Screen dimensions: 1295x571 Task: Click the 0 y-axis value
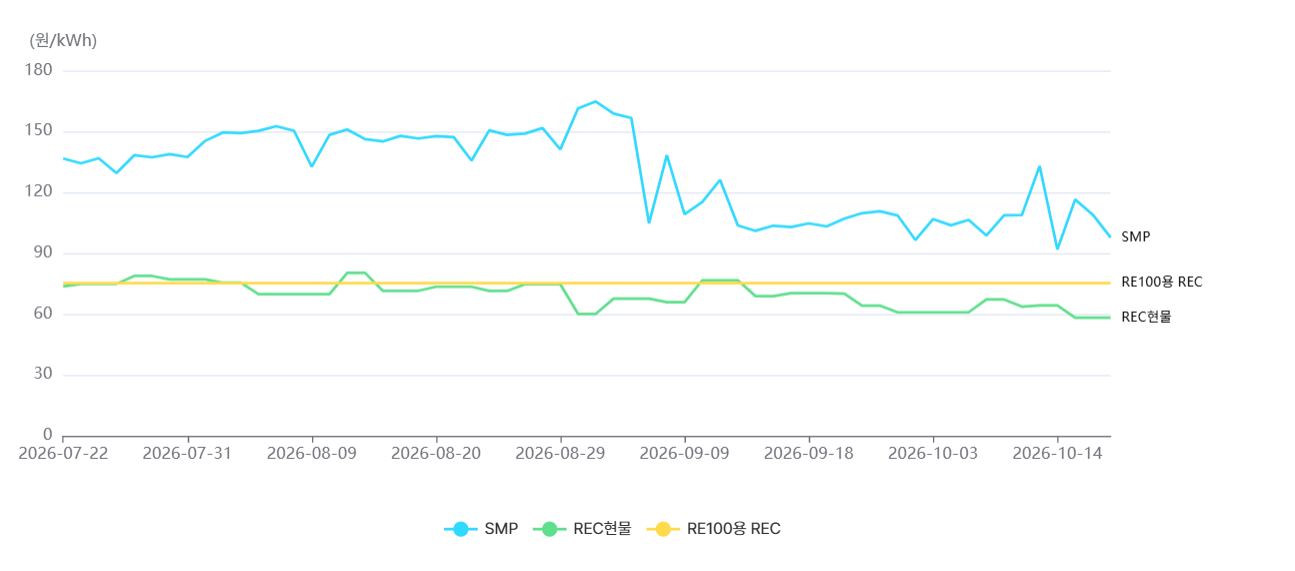click(49, 435)
